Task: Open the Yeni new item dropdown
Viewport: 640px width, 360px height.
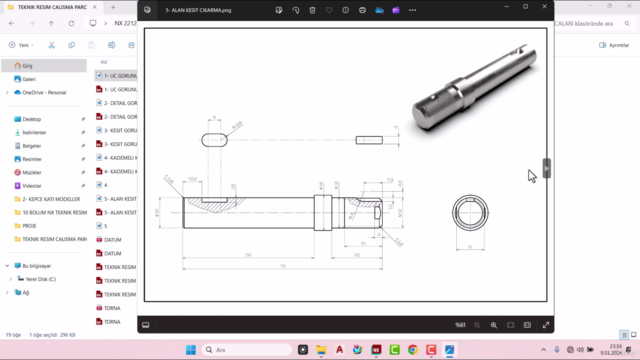Action: (x=21, y=45)
